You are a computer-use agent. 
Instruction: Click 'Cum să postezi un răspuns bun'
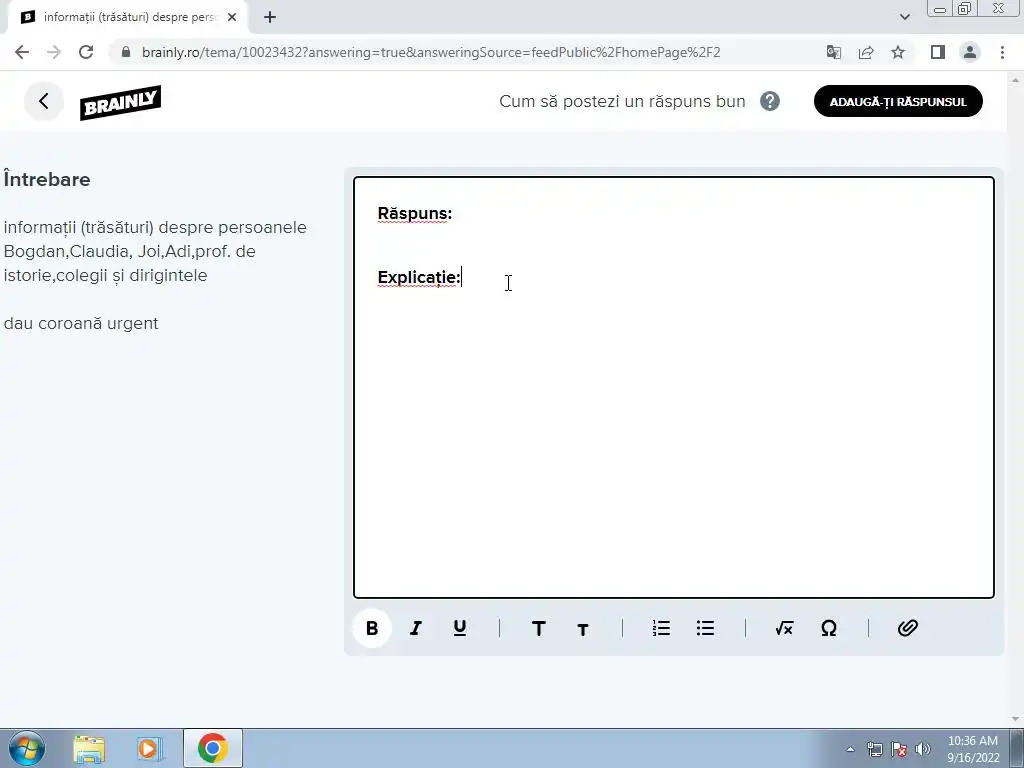tap(622, 101)
